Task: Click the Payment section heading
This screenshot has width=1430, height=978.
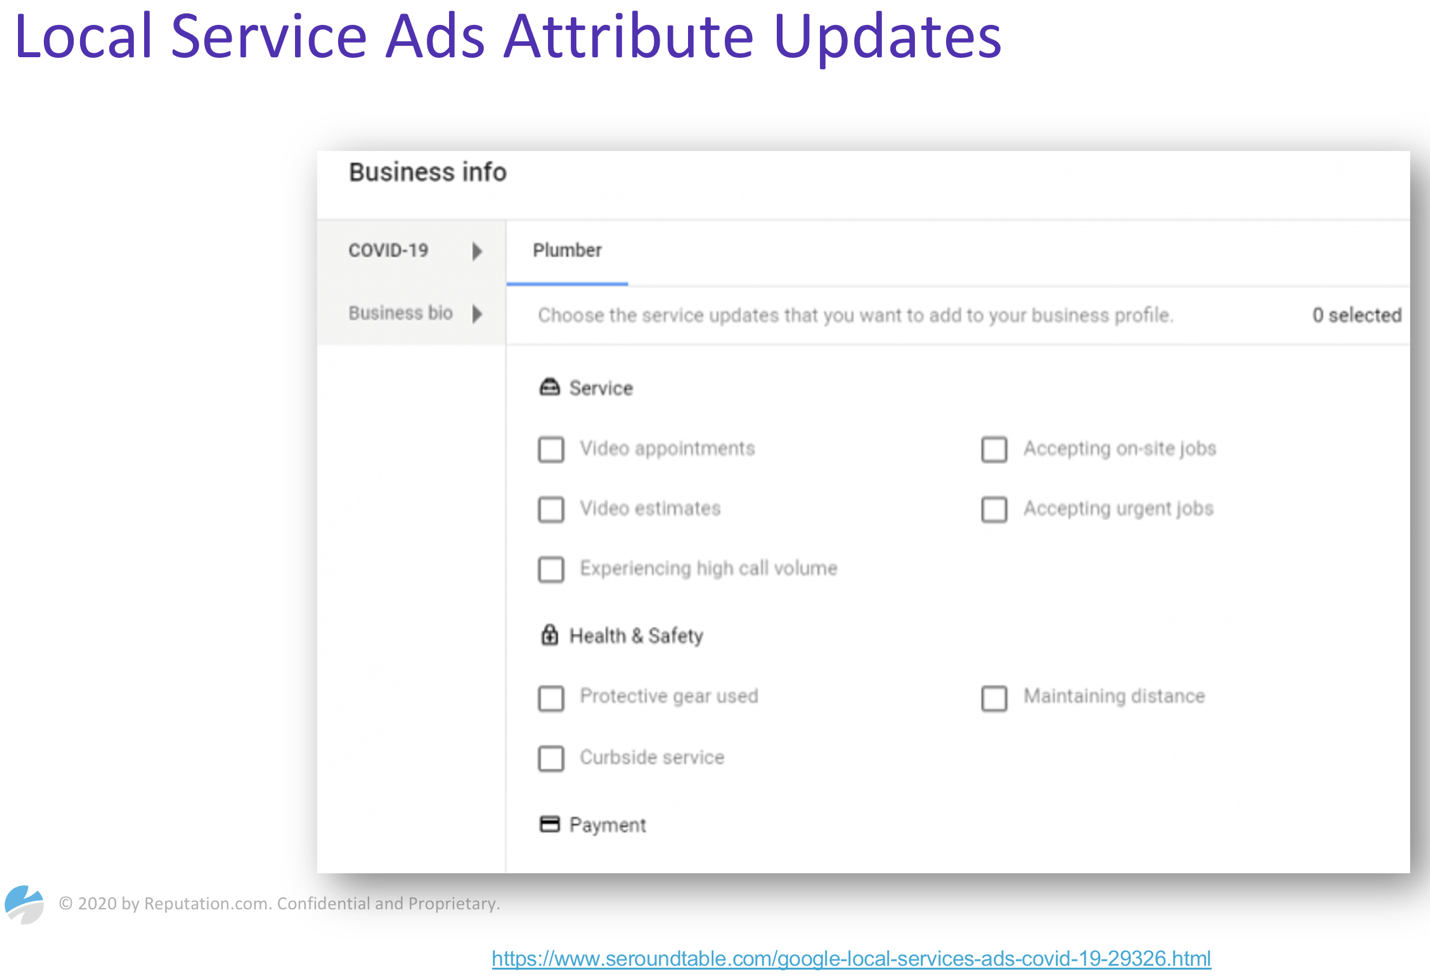Action: [607, 825]
